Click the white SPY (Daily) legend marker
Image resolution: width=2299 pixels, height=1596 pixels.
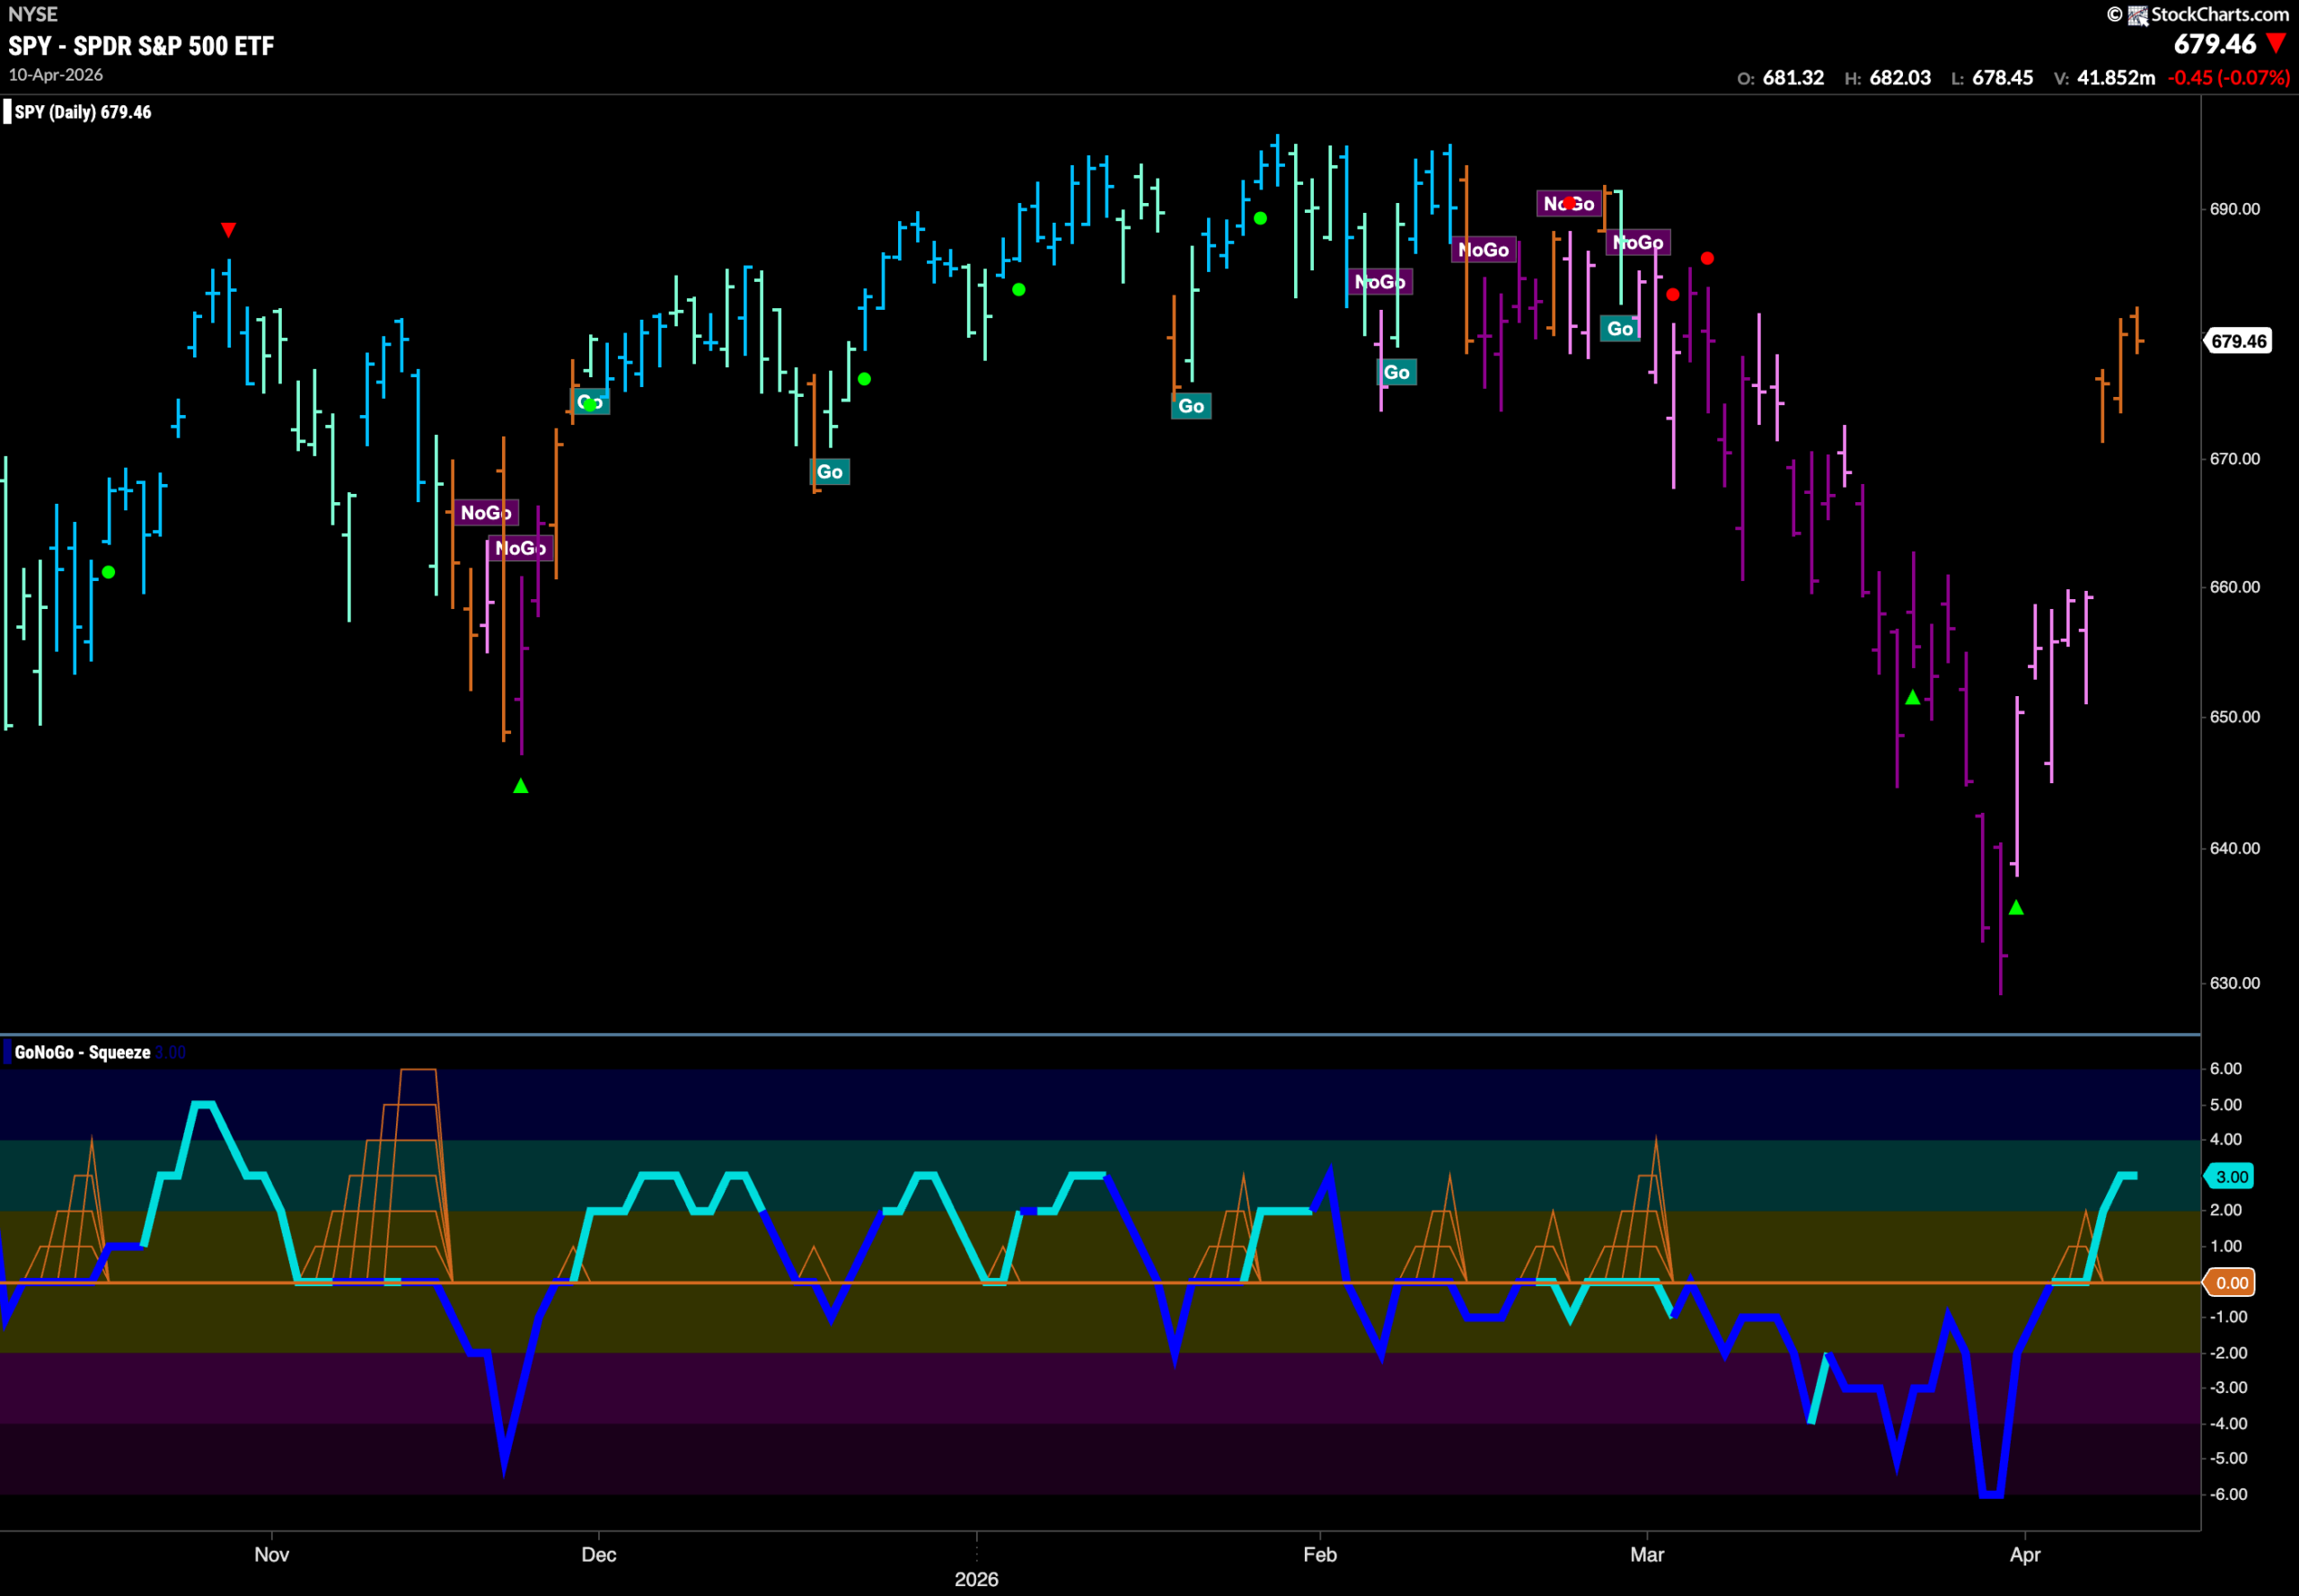(x=7, y=112)
